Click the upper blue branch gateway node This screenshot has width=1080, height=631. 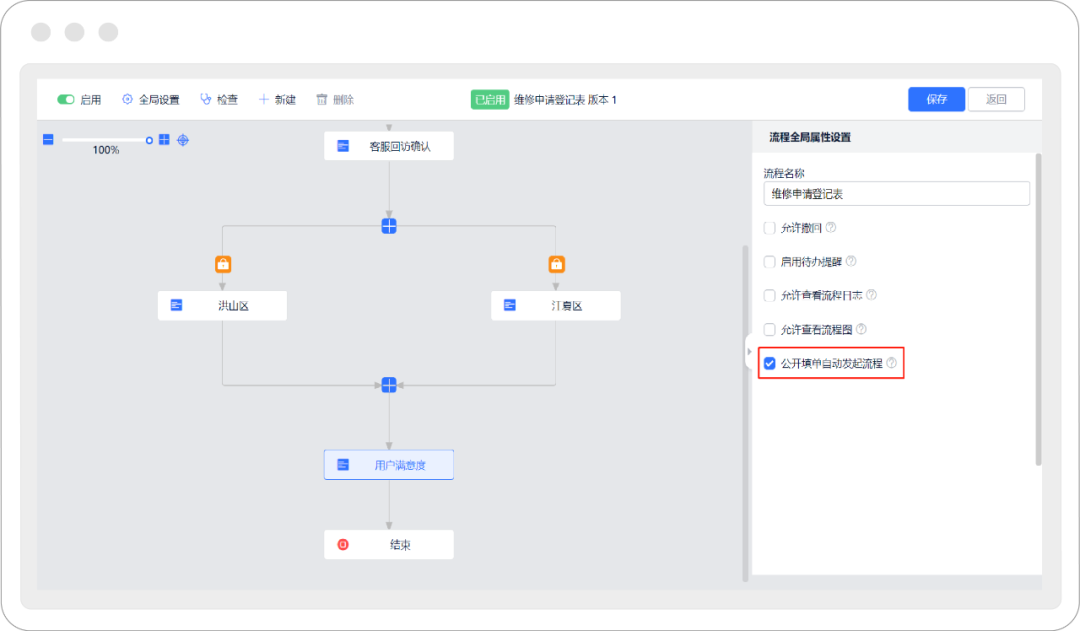click(389, 226)
